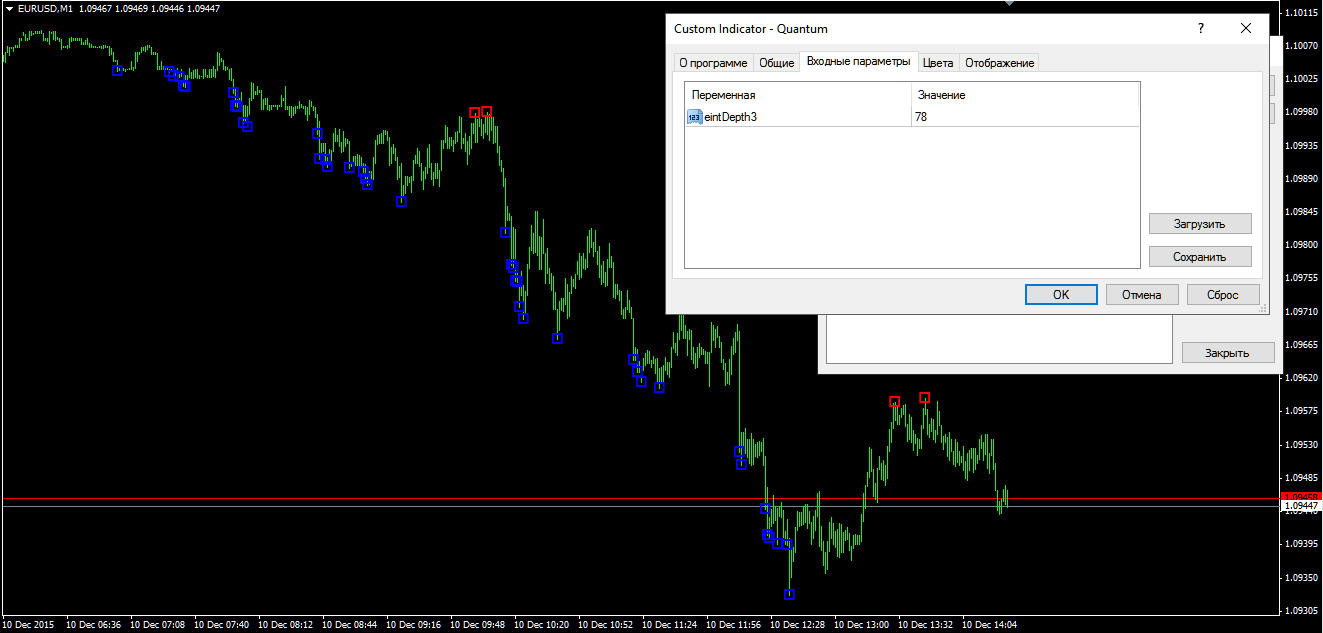Screen dimensions: 1323x633
Task: Close the Custom Indicator Quantum dialog
Action: [1246, 29]
